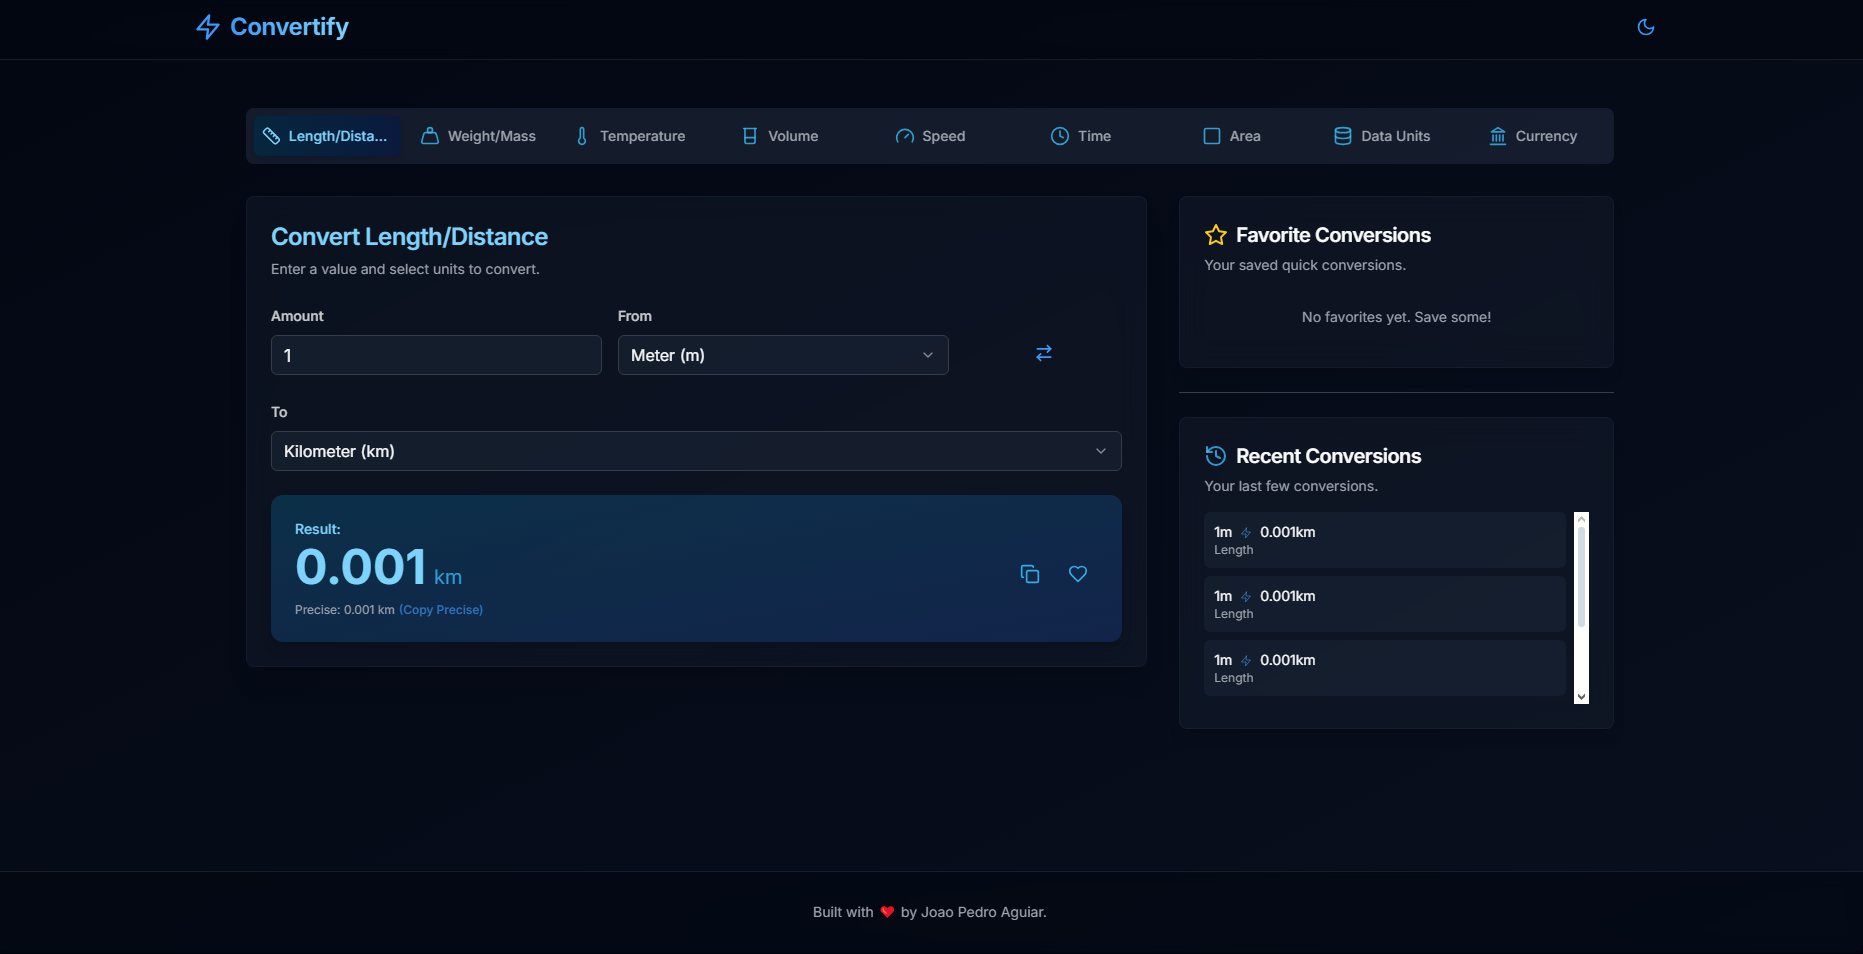Select the Length/Distance tab
The height and width of the screenshot is (954, 1863).
(x=327, y=136)
